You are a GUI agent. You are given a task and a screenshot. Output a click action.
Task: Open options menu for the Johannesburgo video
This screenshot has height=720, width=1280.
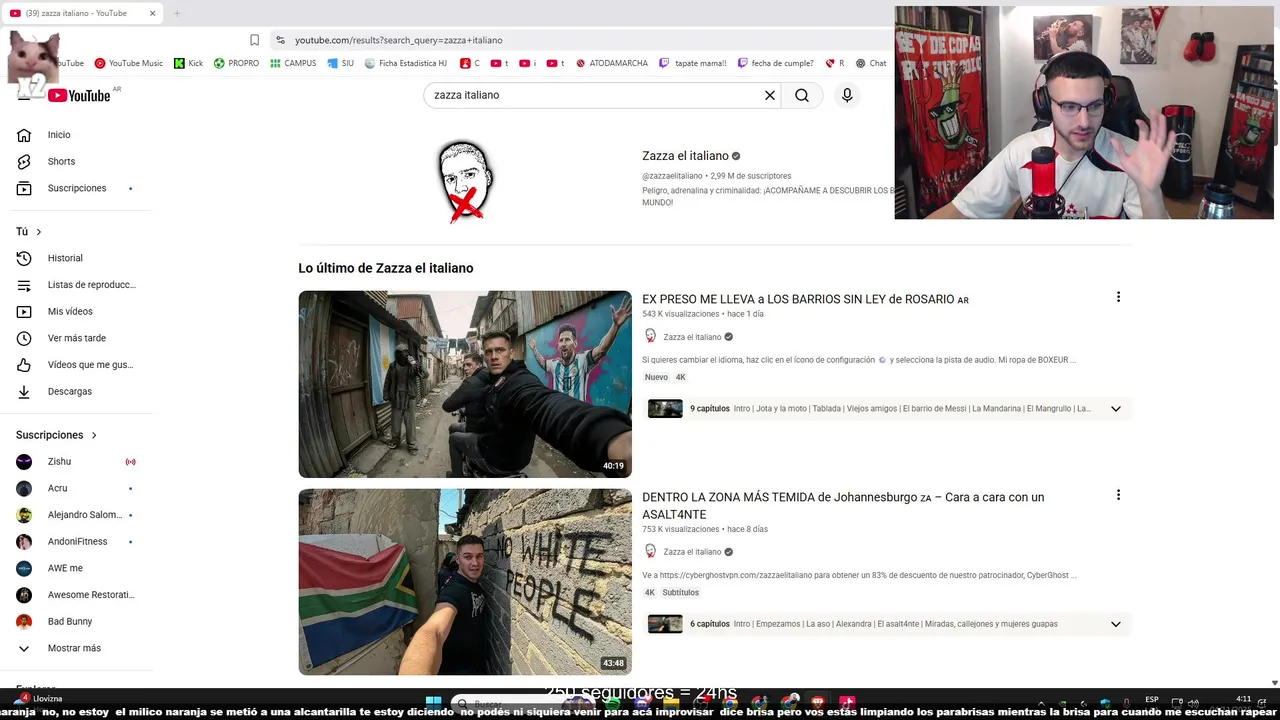[x=1118, y=495]
